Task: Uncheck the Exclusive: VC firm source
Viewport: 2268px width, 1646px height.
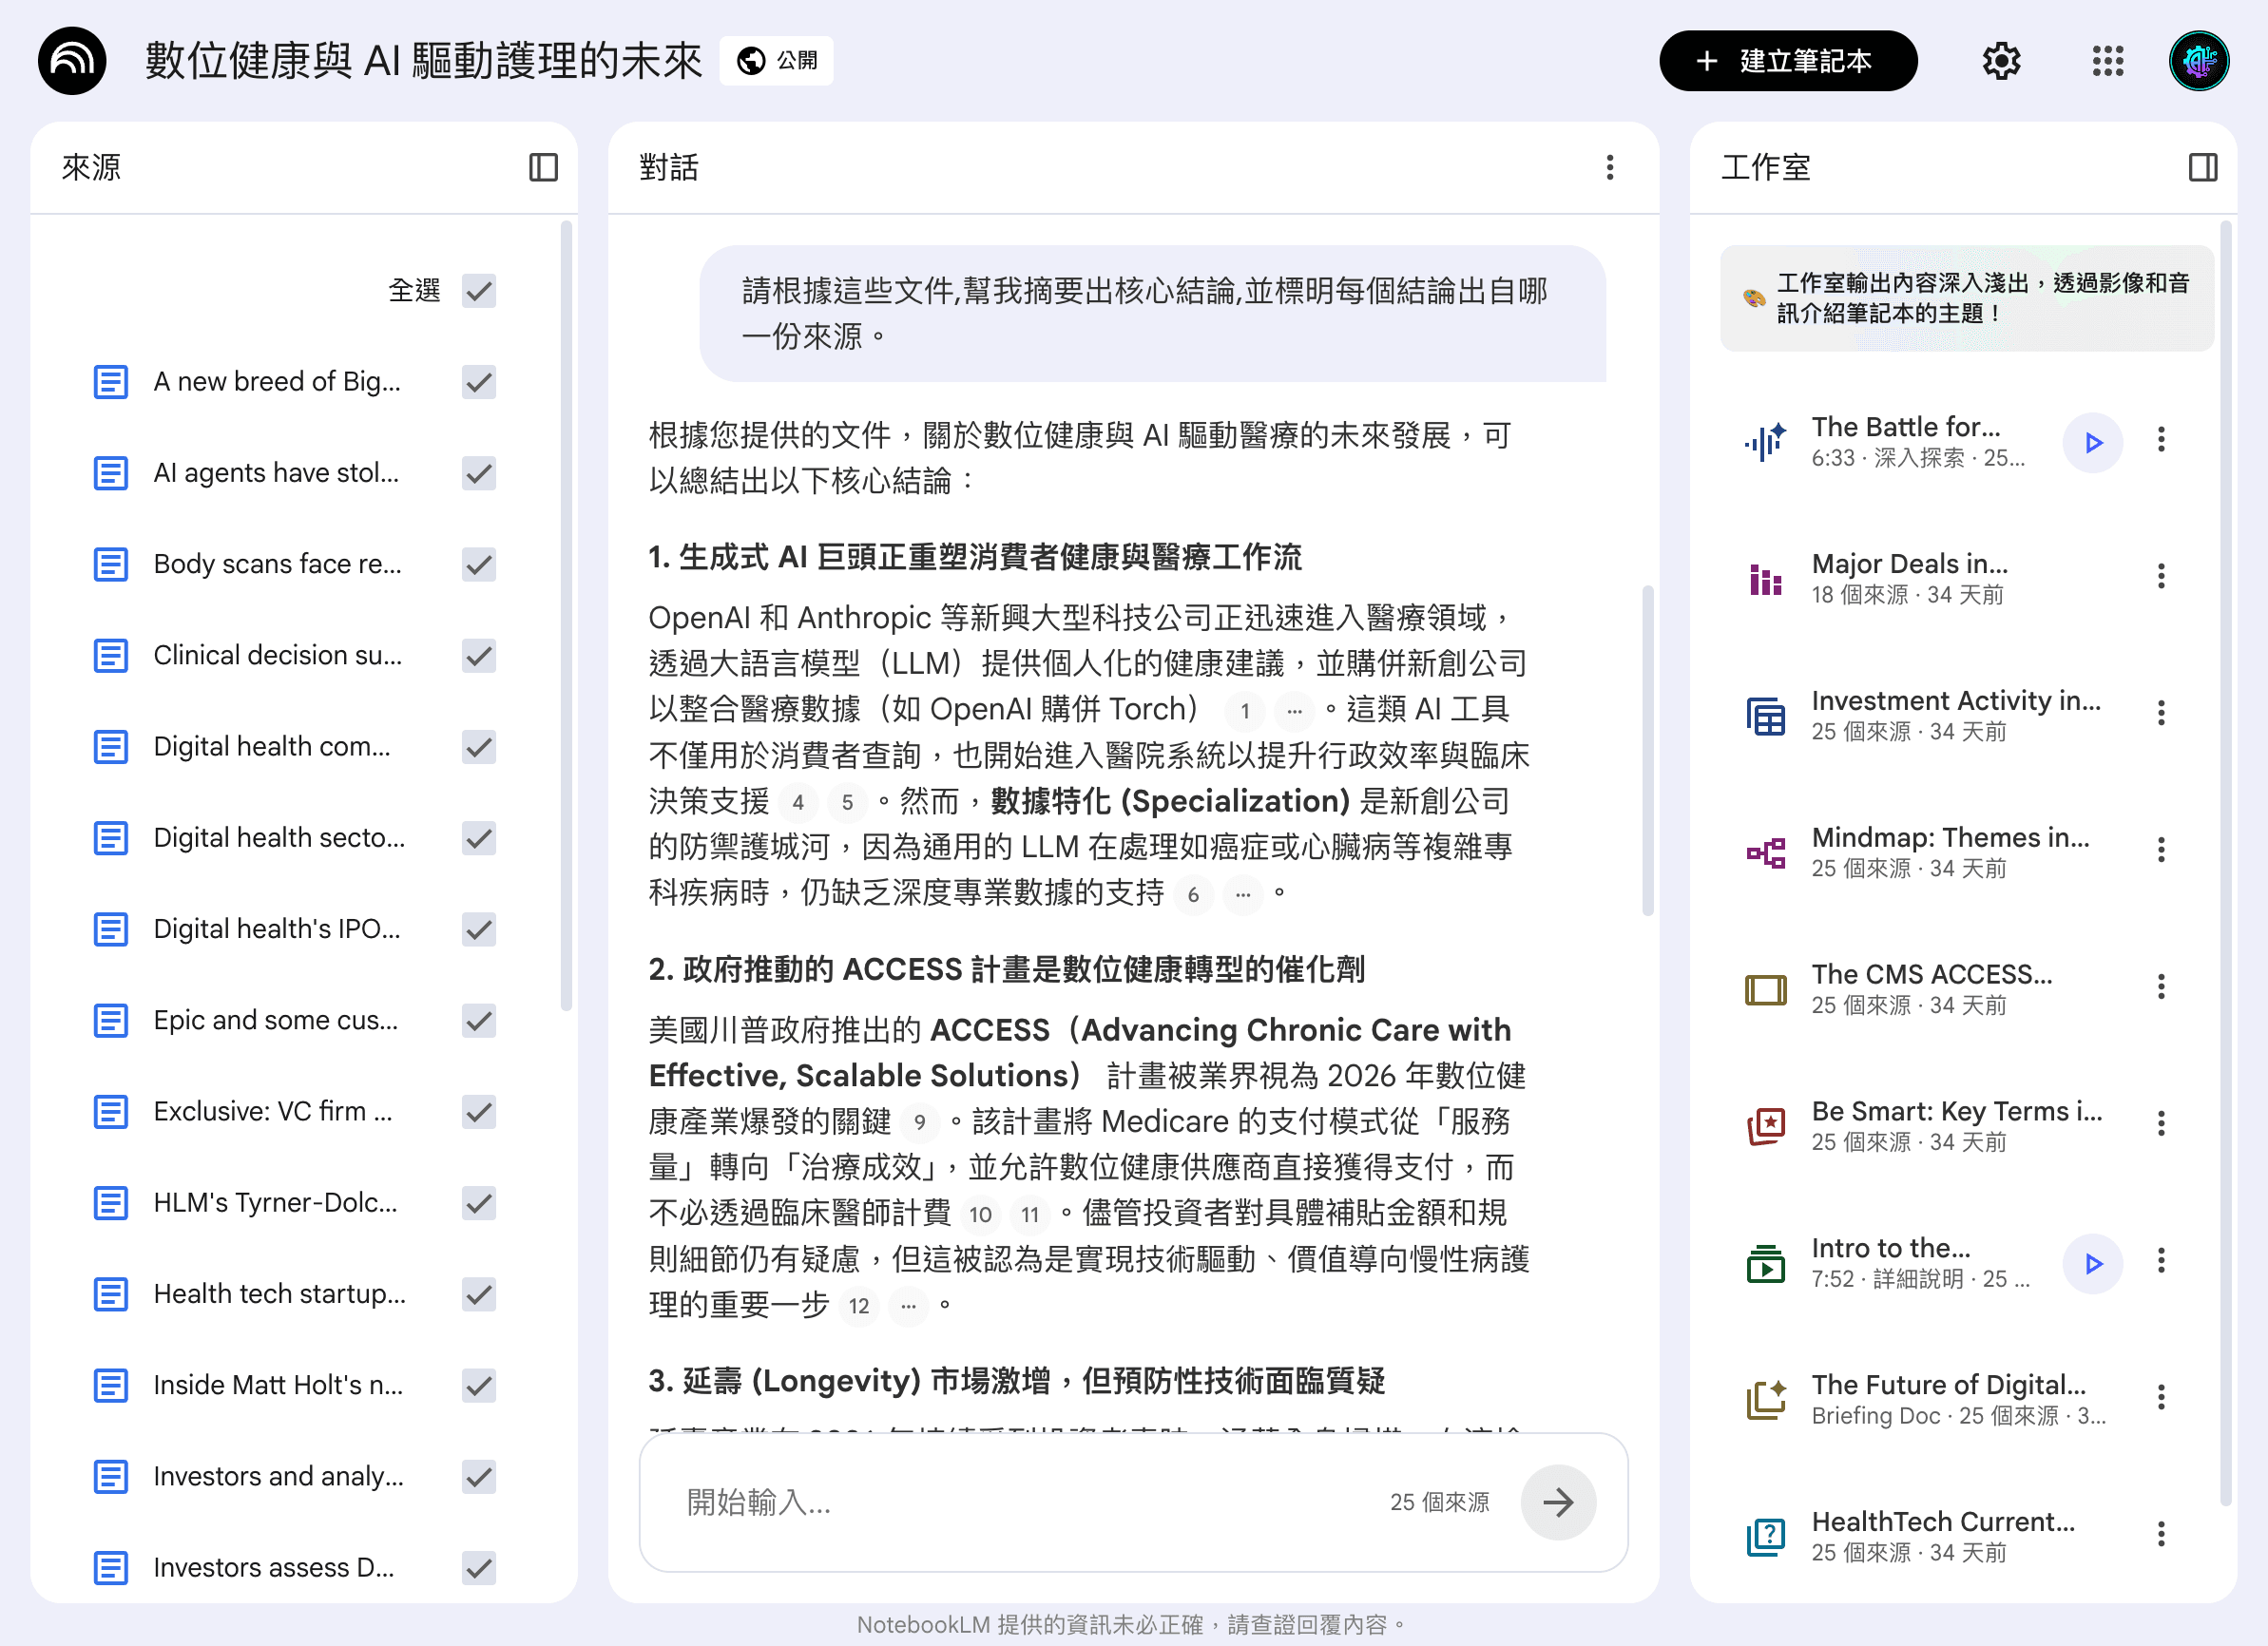Action: pyautogui.click(x=479, y=1112)
